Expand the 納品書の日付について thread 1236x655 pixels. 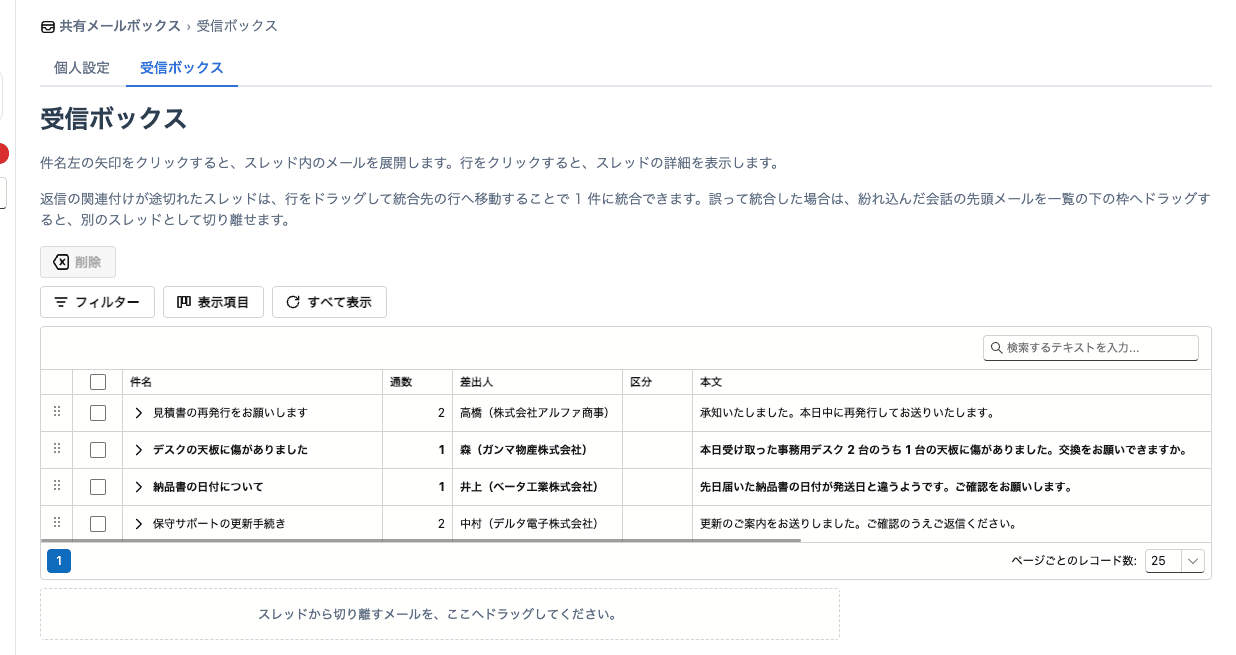click(x=139, y=487)
